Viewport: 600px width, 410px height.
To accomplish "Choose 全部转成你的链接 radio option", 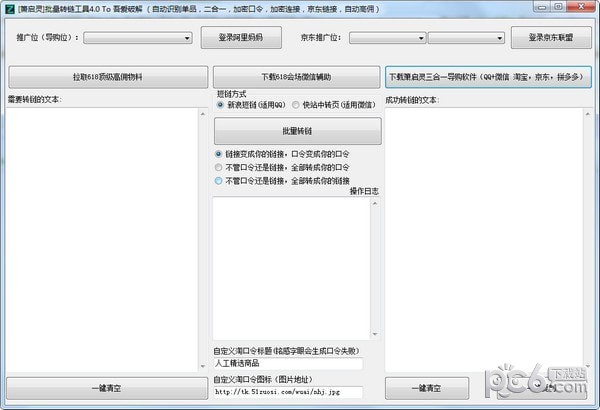I will coord(219,181).
